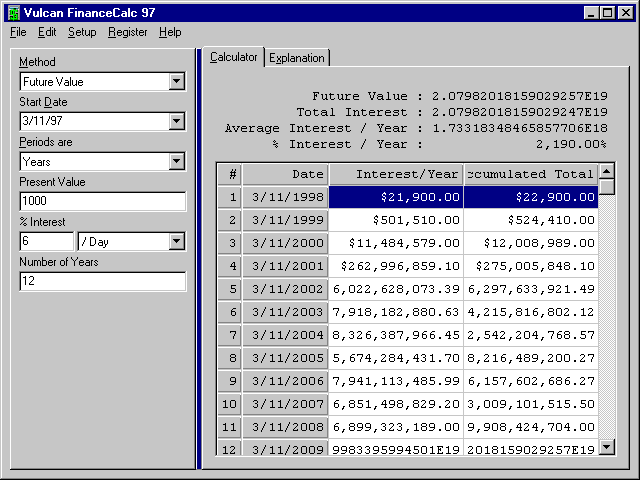Click the Interest/Year column header

[395, 174]
